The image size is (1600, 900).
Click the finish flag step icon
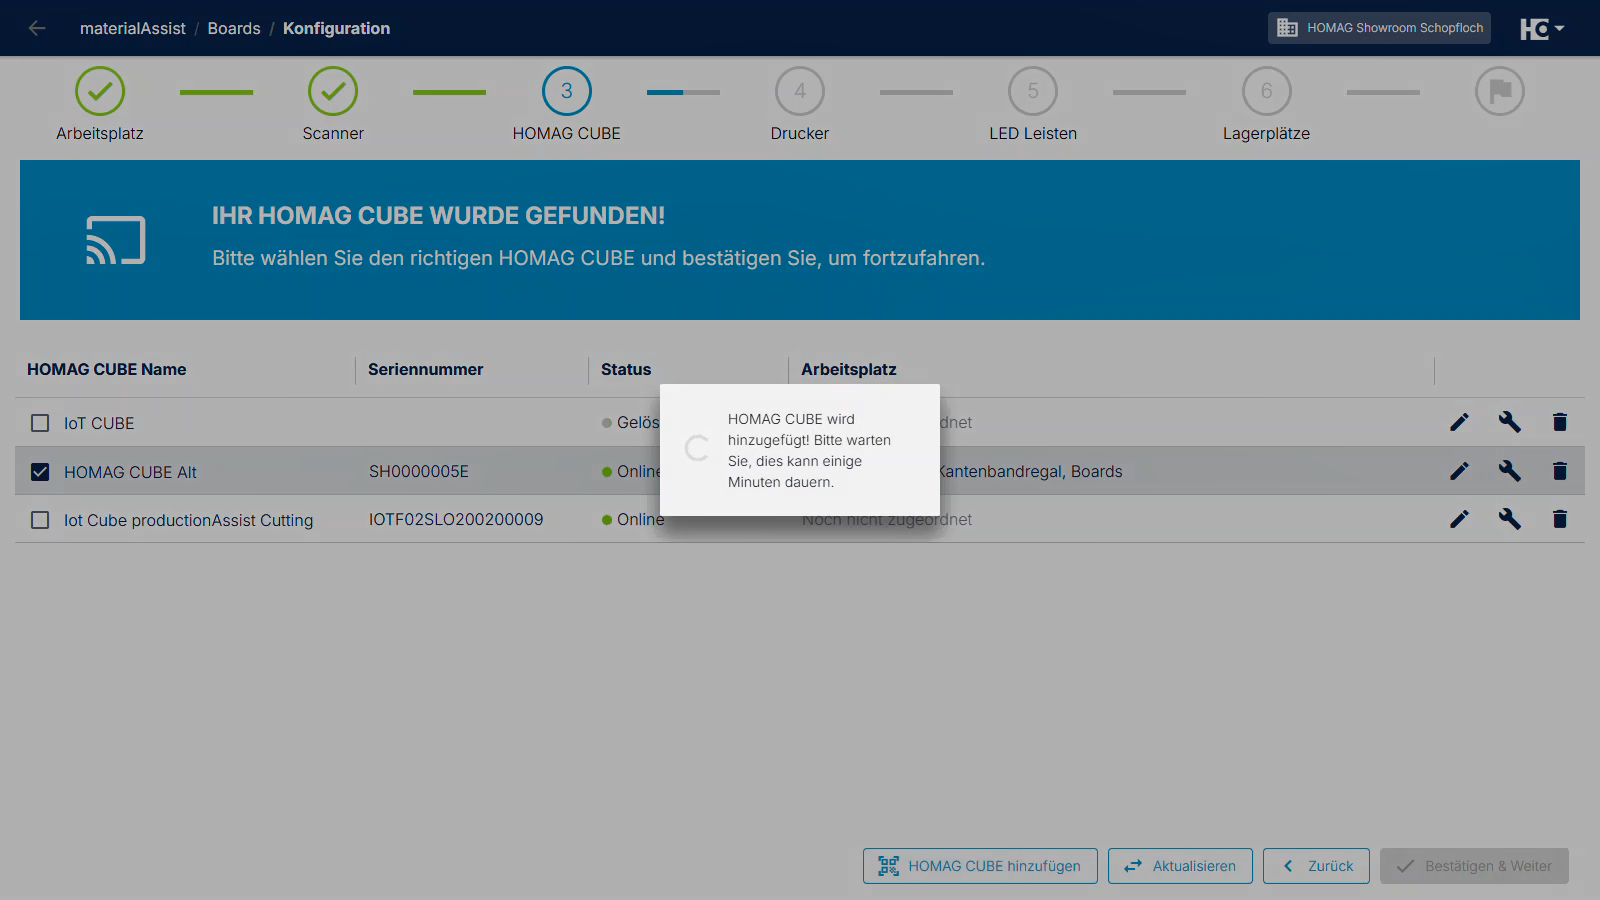click(1500, 91)
